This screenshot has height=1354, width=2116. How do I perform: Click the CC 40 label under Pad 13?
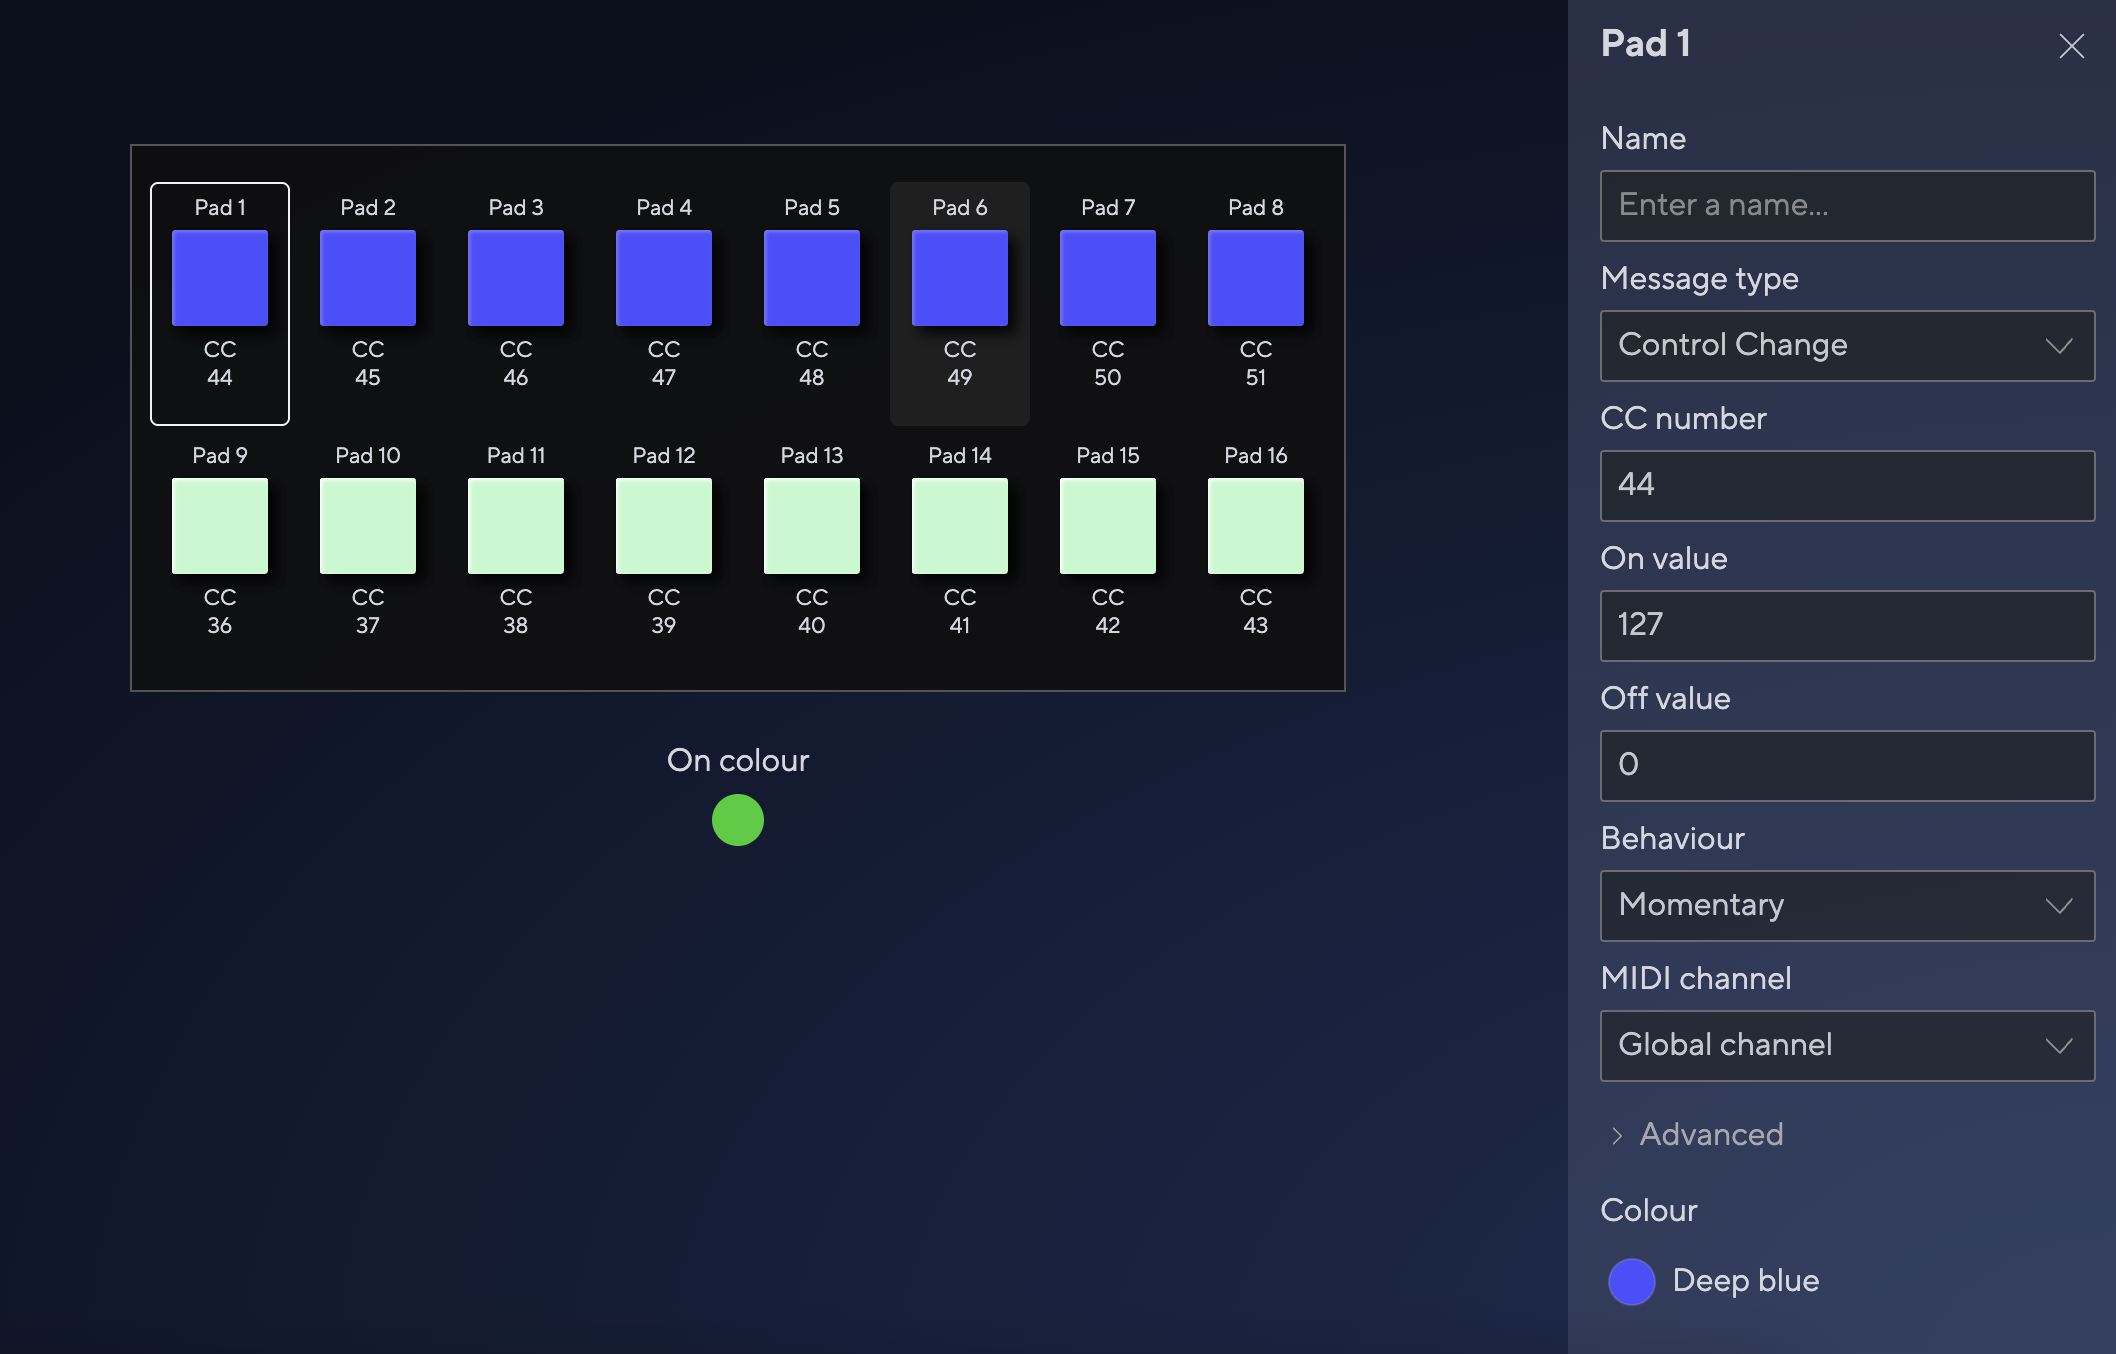[x=812, y=611]
